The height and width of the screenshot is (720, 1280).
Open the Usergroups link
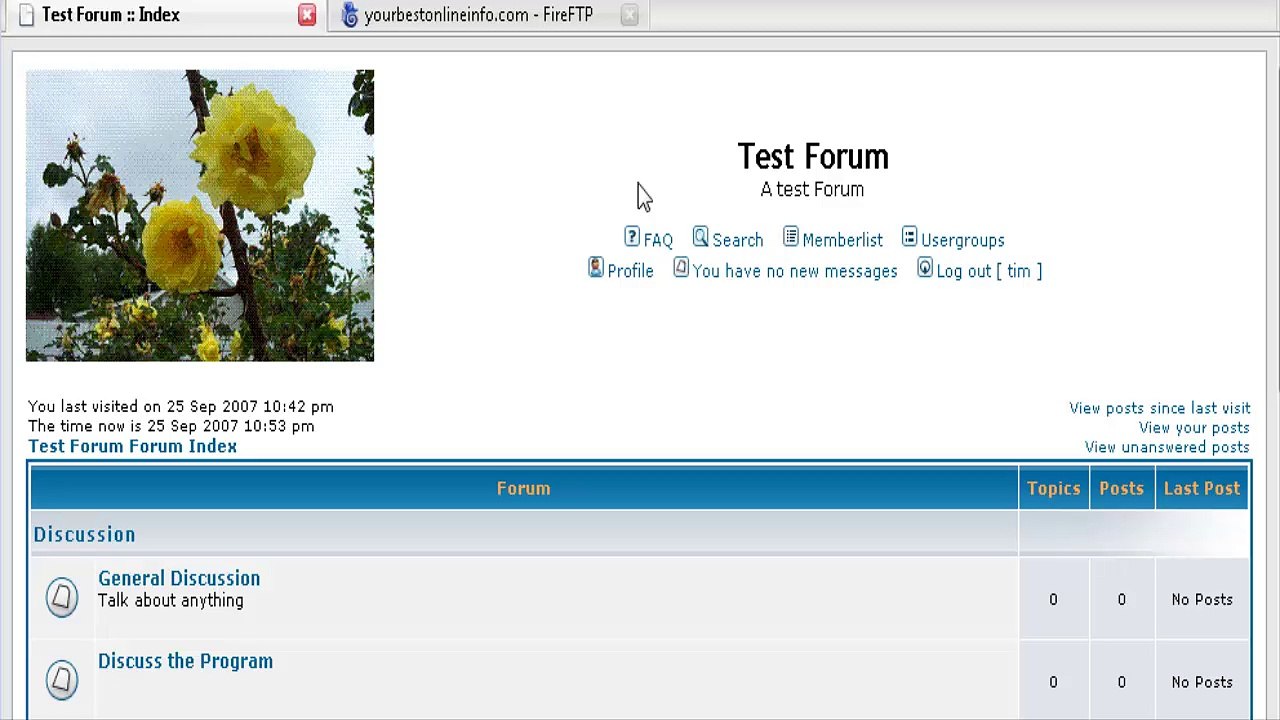click(962, 240)
